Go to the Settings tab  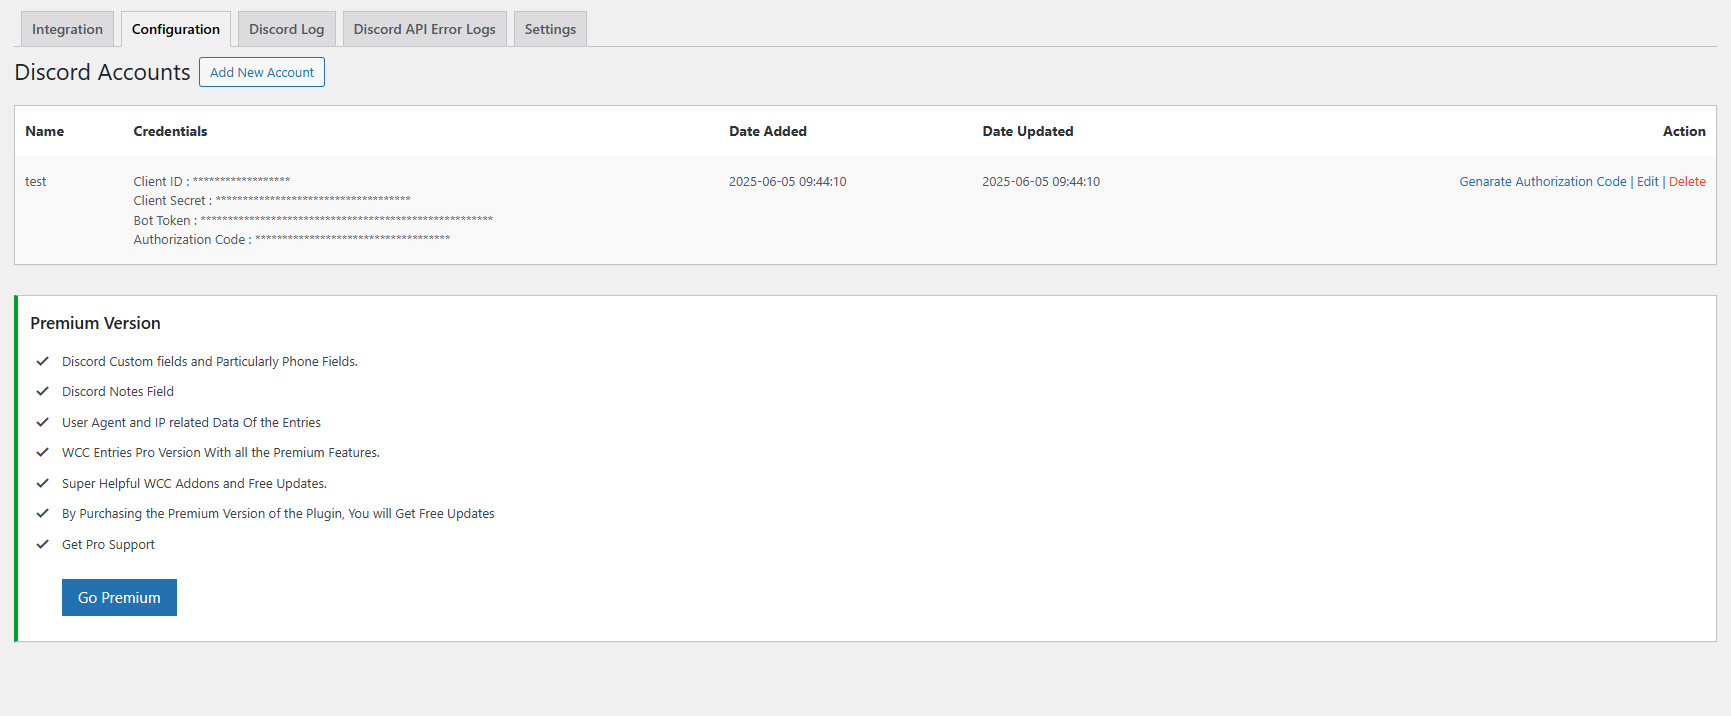[x=550, y=29]
